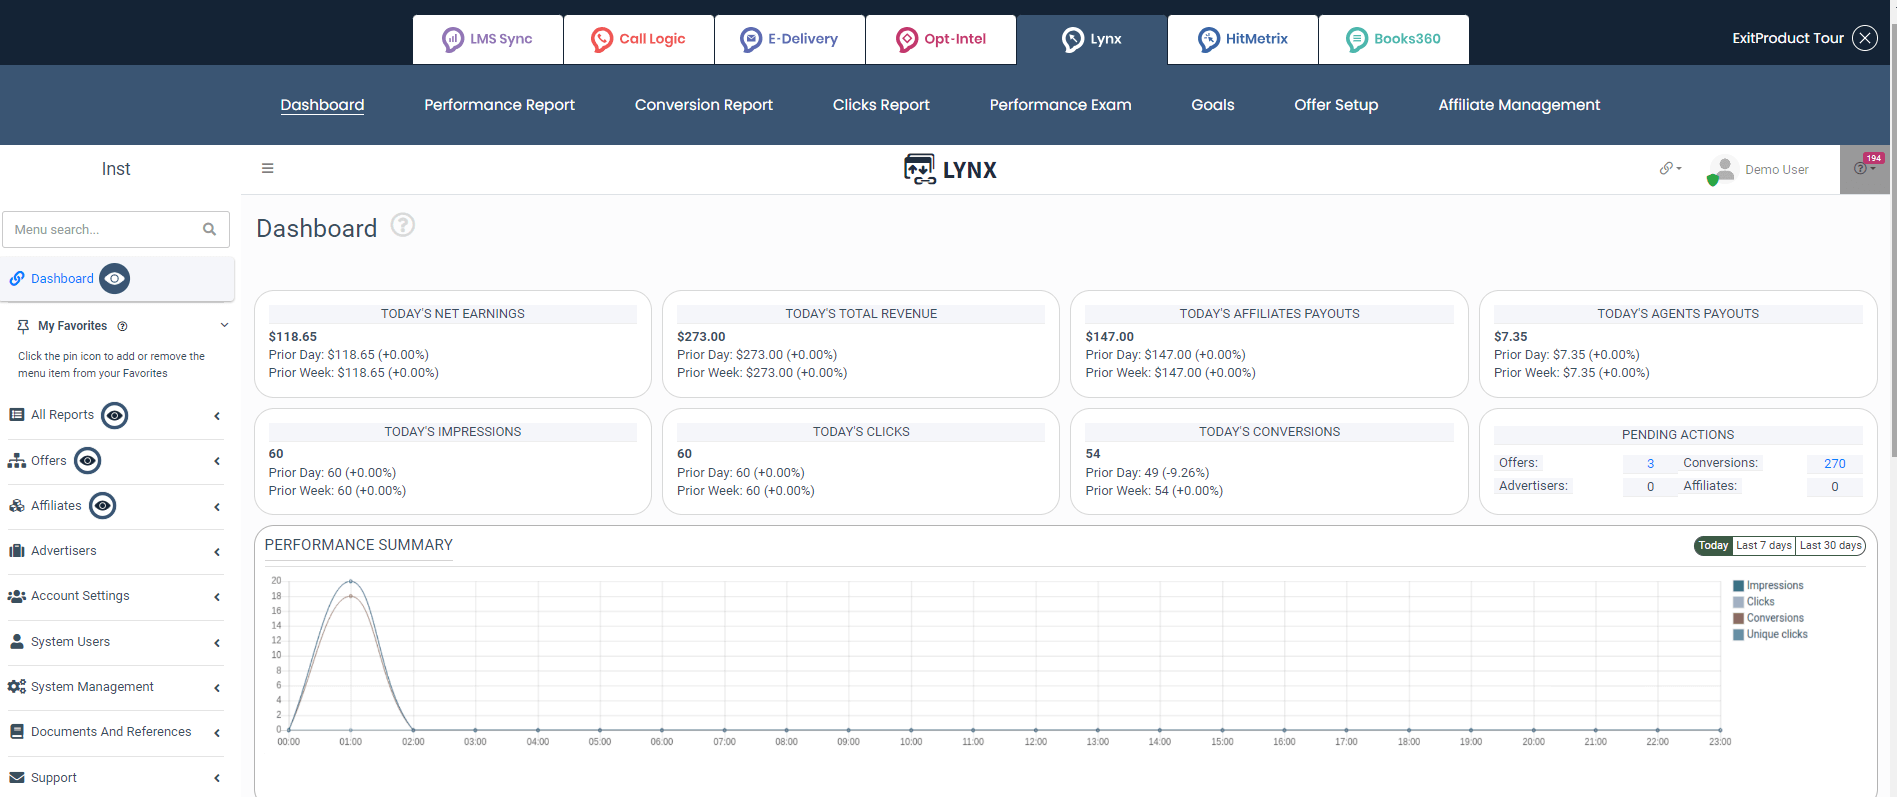Screen dimensions: 1897x797
Task: Click the link icon near Demo User
Action: [x=1668, y=169]
